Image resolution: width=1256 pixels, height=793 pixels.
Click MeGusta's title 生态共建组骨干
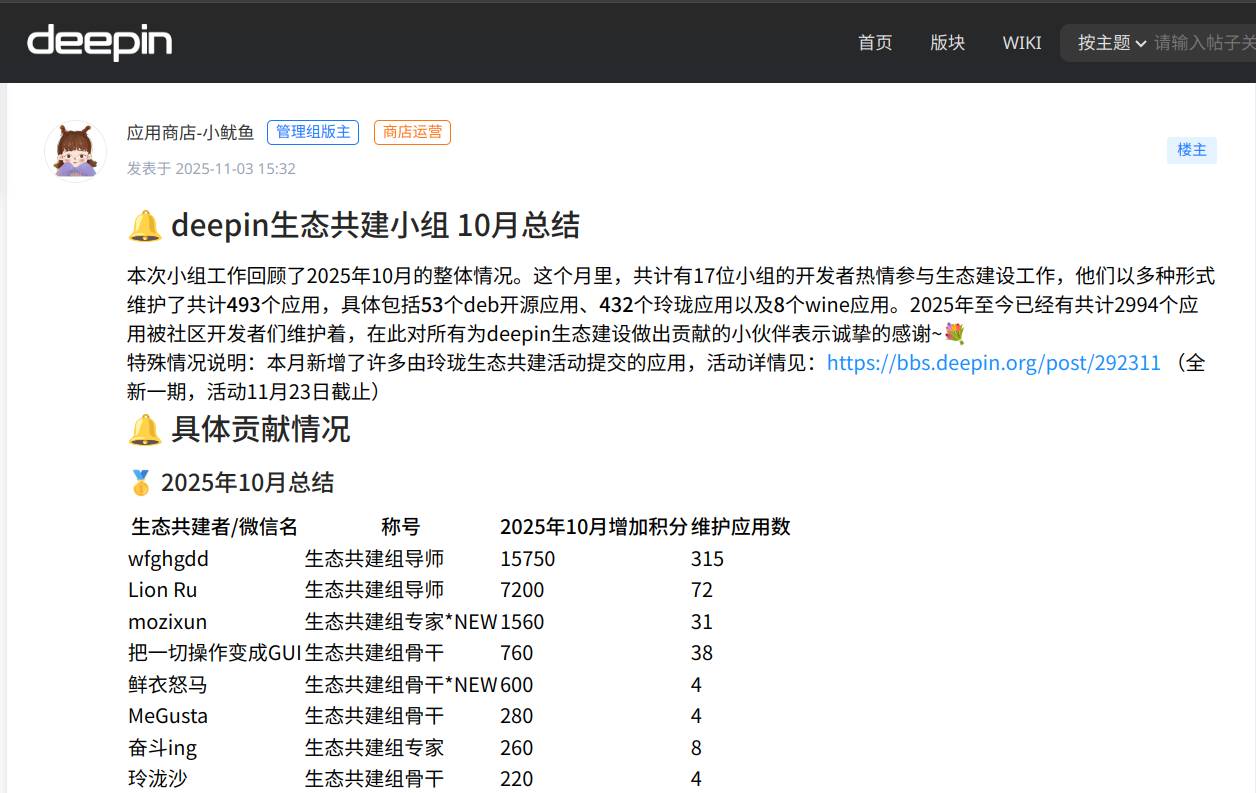click(374, 716)
